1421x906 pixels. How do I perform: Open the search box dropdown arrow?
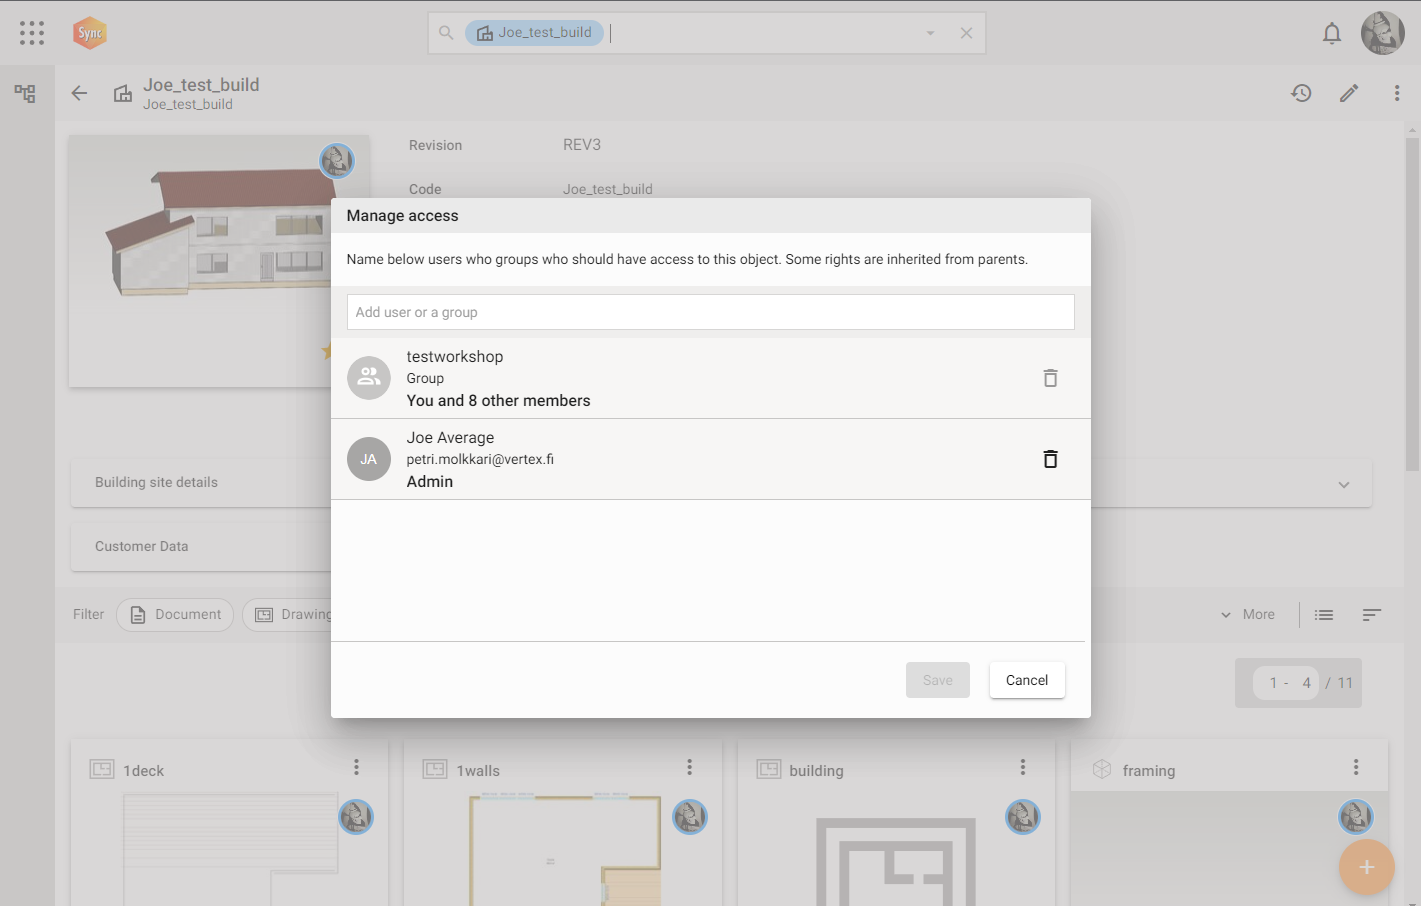point(930,33)
